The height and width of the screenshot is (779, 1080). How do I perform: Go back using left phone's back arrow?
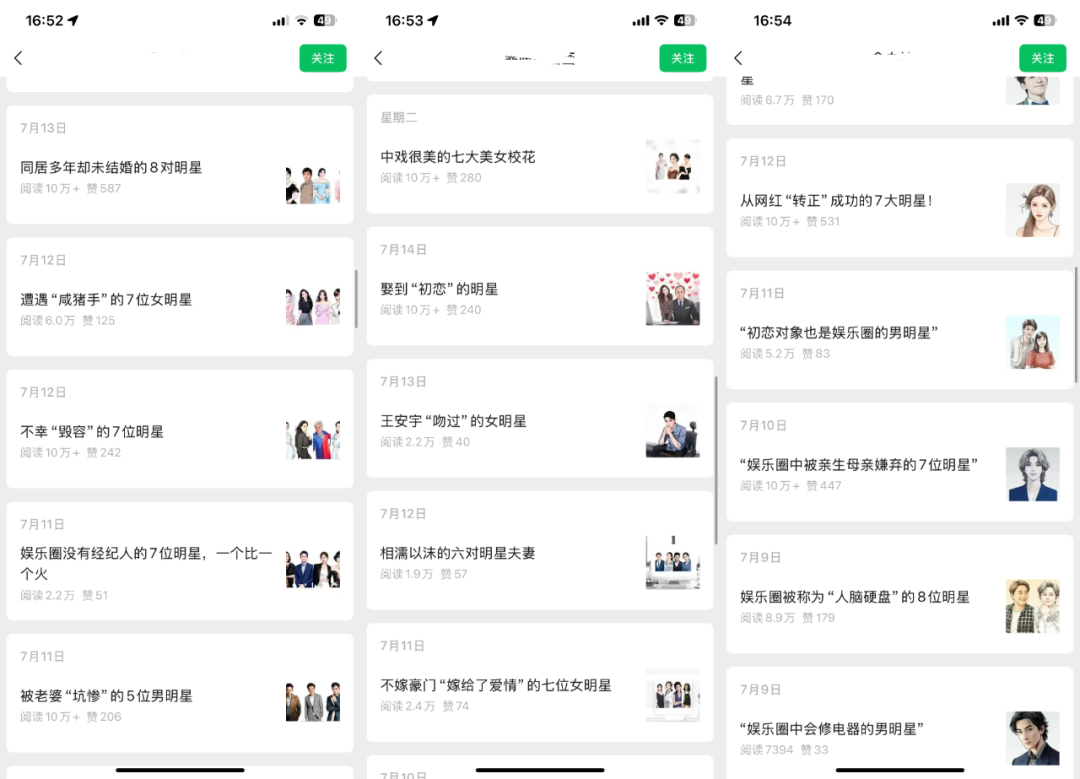click(19, 58)
